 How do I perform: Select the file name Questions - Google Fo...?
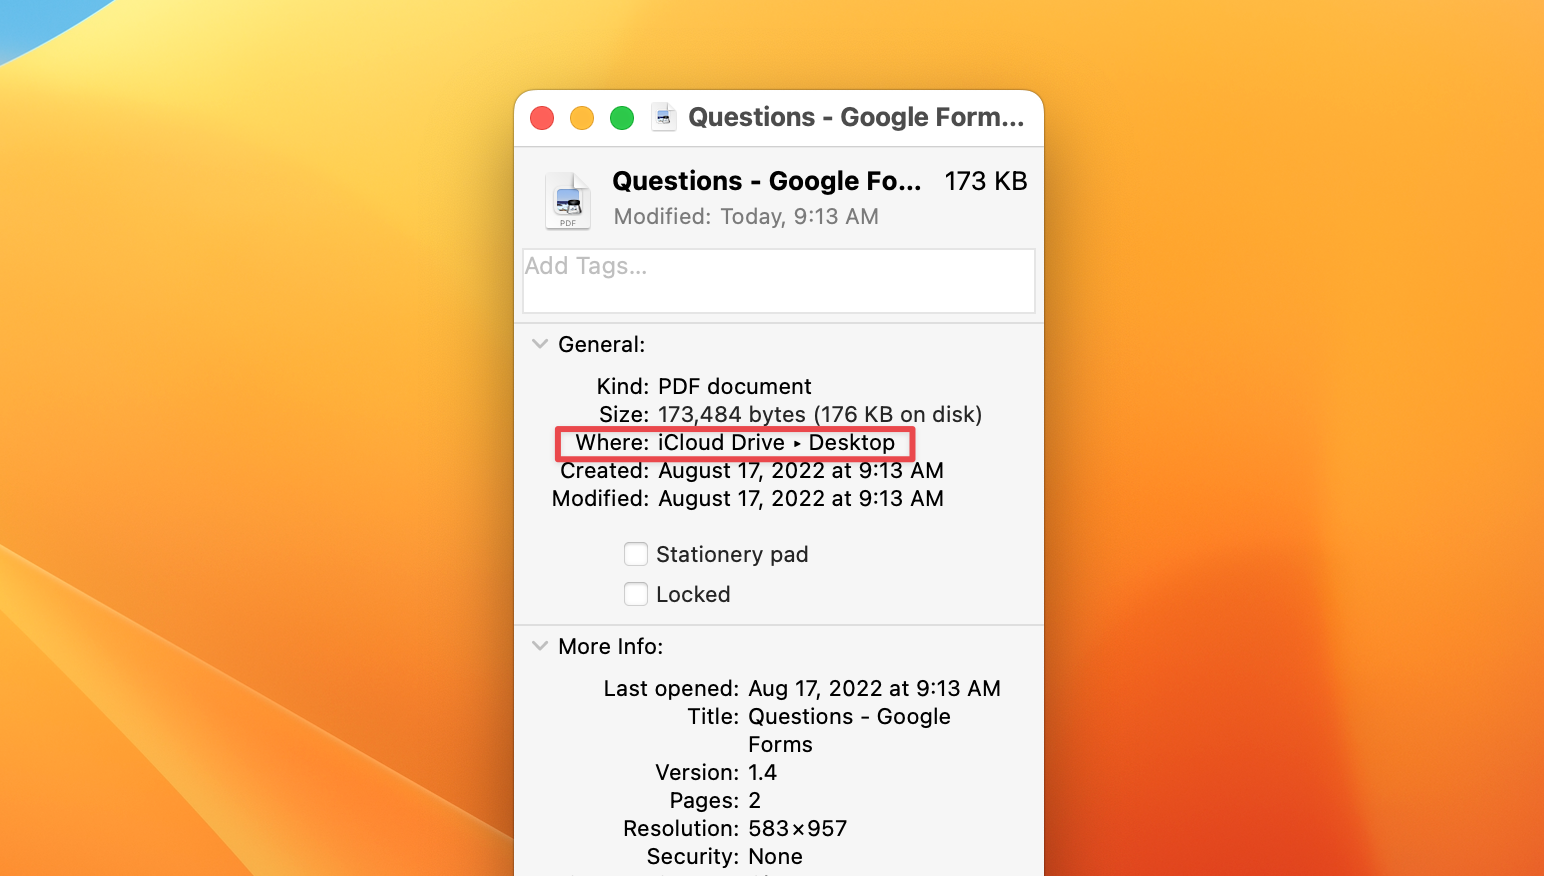[766, 181]
